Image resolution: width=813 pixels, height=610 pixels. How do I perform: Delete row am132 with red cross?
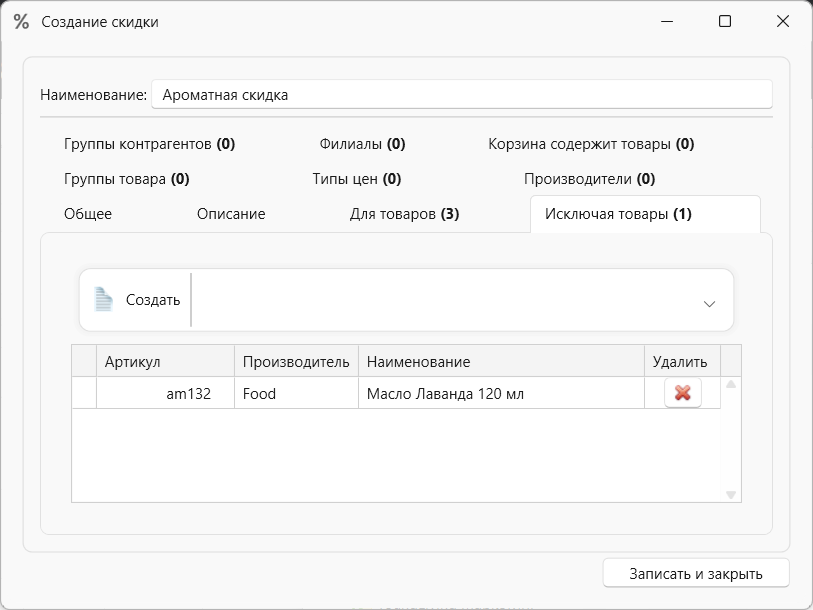pos(682,393)
